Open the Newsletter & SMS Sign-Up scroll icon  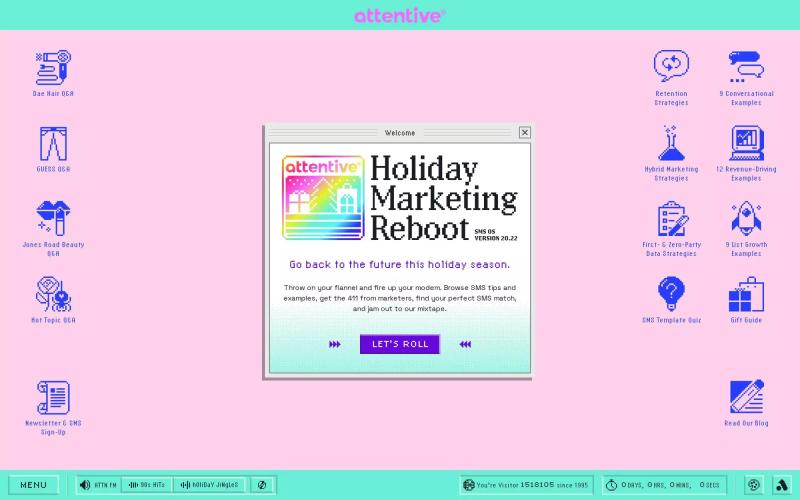pos(53,397)
